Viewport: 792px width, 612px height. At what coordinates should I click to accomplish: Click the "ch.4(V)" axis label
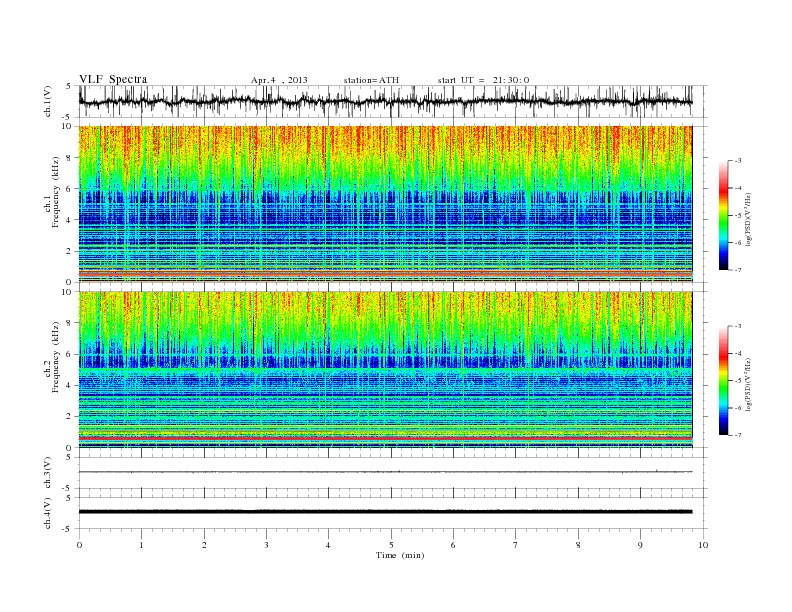(48, 513)
